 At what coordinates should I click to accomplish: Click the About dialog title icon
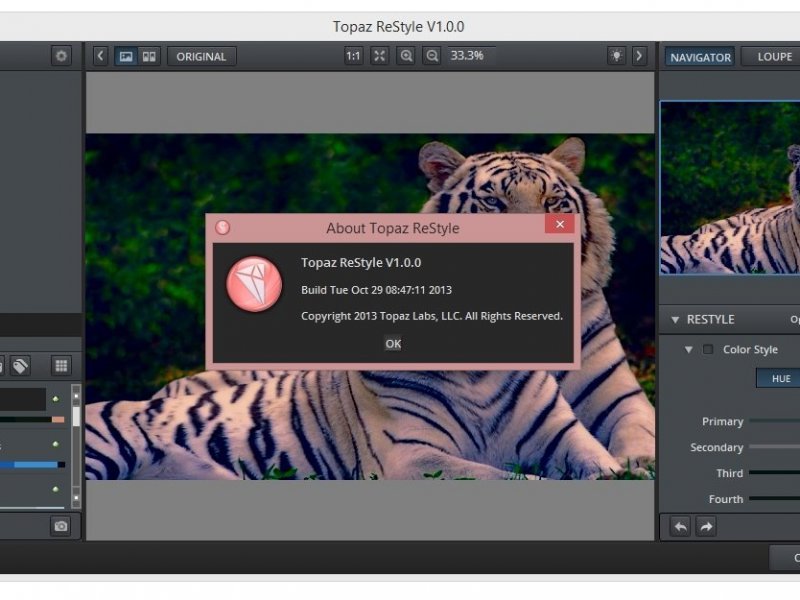(x=222, y=228)
